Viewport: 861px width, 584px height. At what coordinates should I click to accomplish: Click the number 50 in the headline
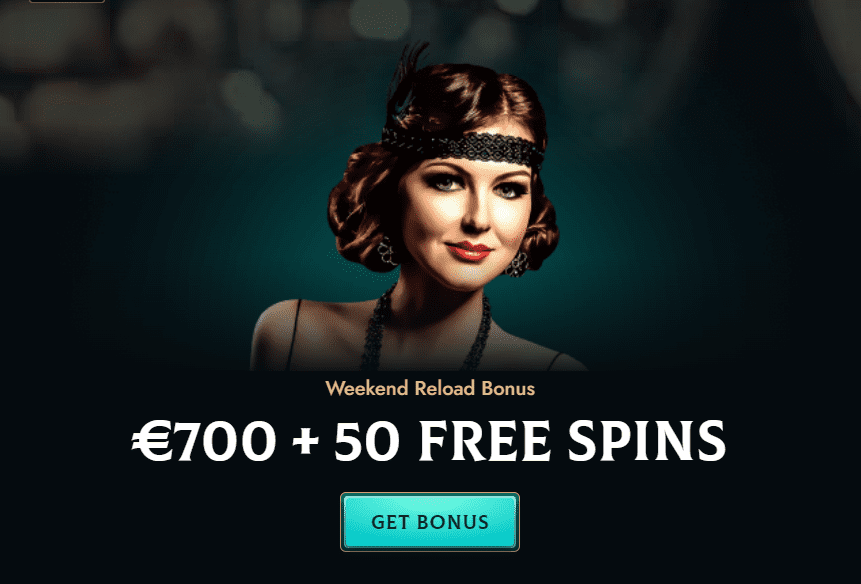pos(366,441)
